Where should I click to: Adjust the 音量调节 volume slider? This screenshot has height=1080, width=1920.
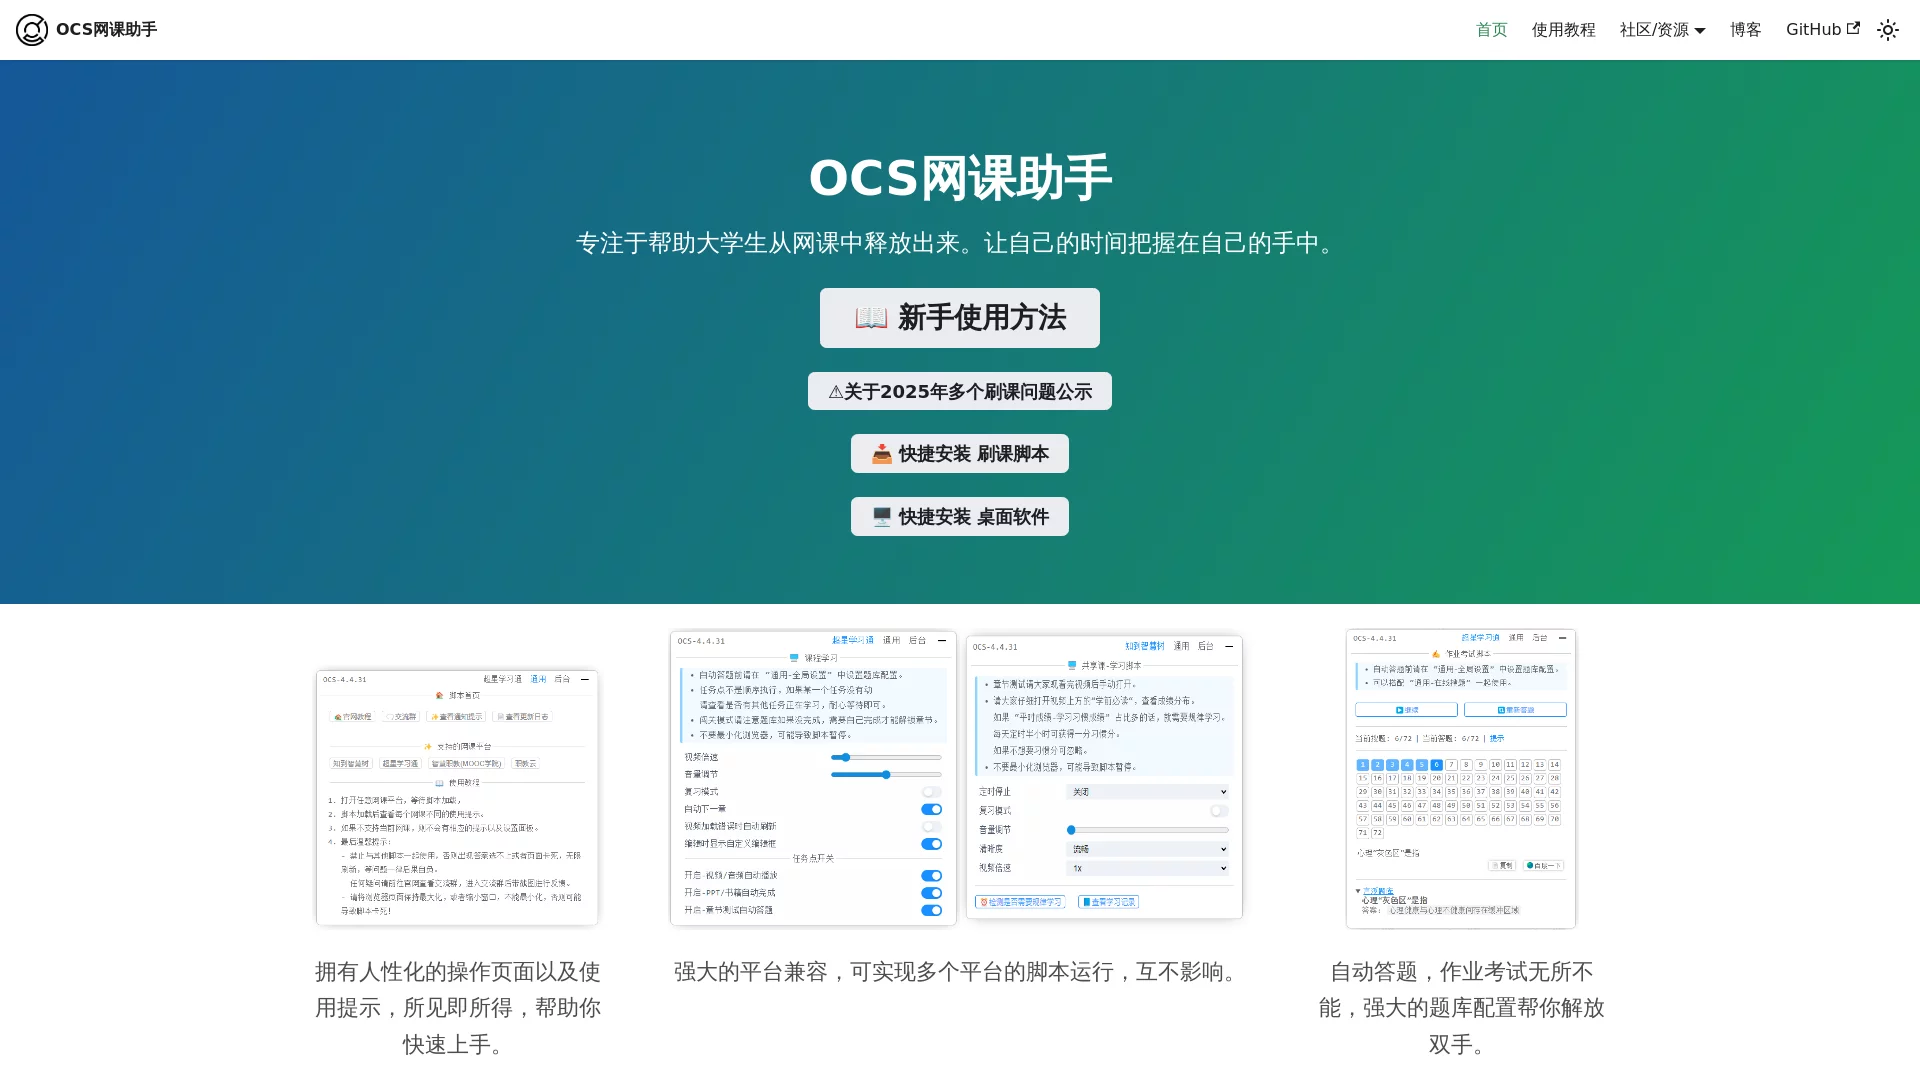coord(887,774)
